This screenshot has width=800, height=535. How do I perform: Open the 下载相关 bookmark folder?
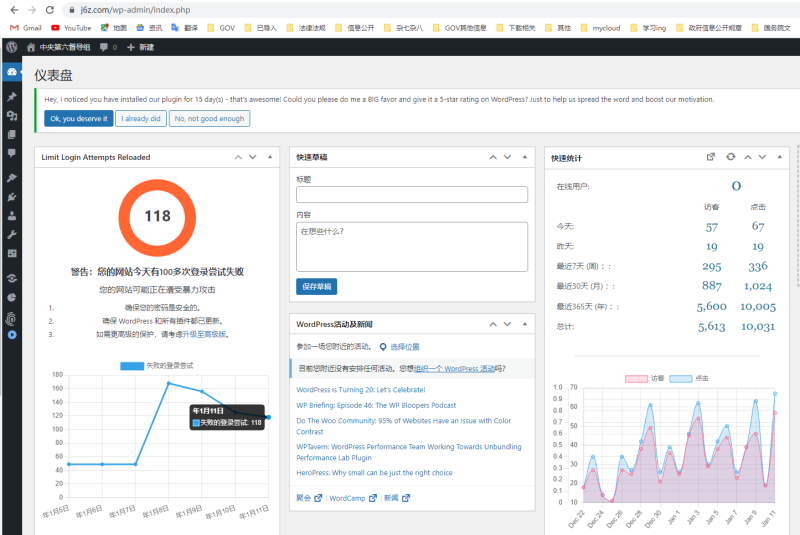pos(516,28)
